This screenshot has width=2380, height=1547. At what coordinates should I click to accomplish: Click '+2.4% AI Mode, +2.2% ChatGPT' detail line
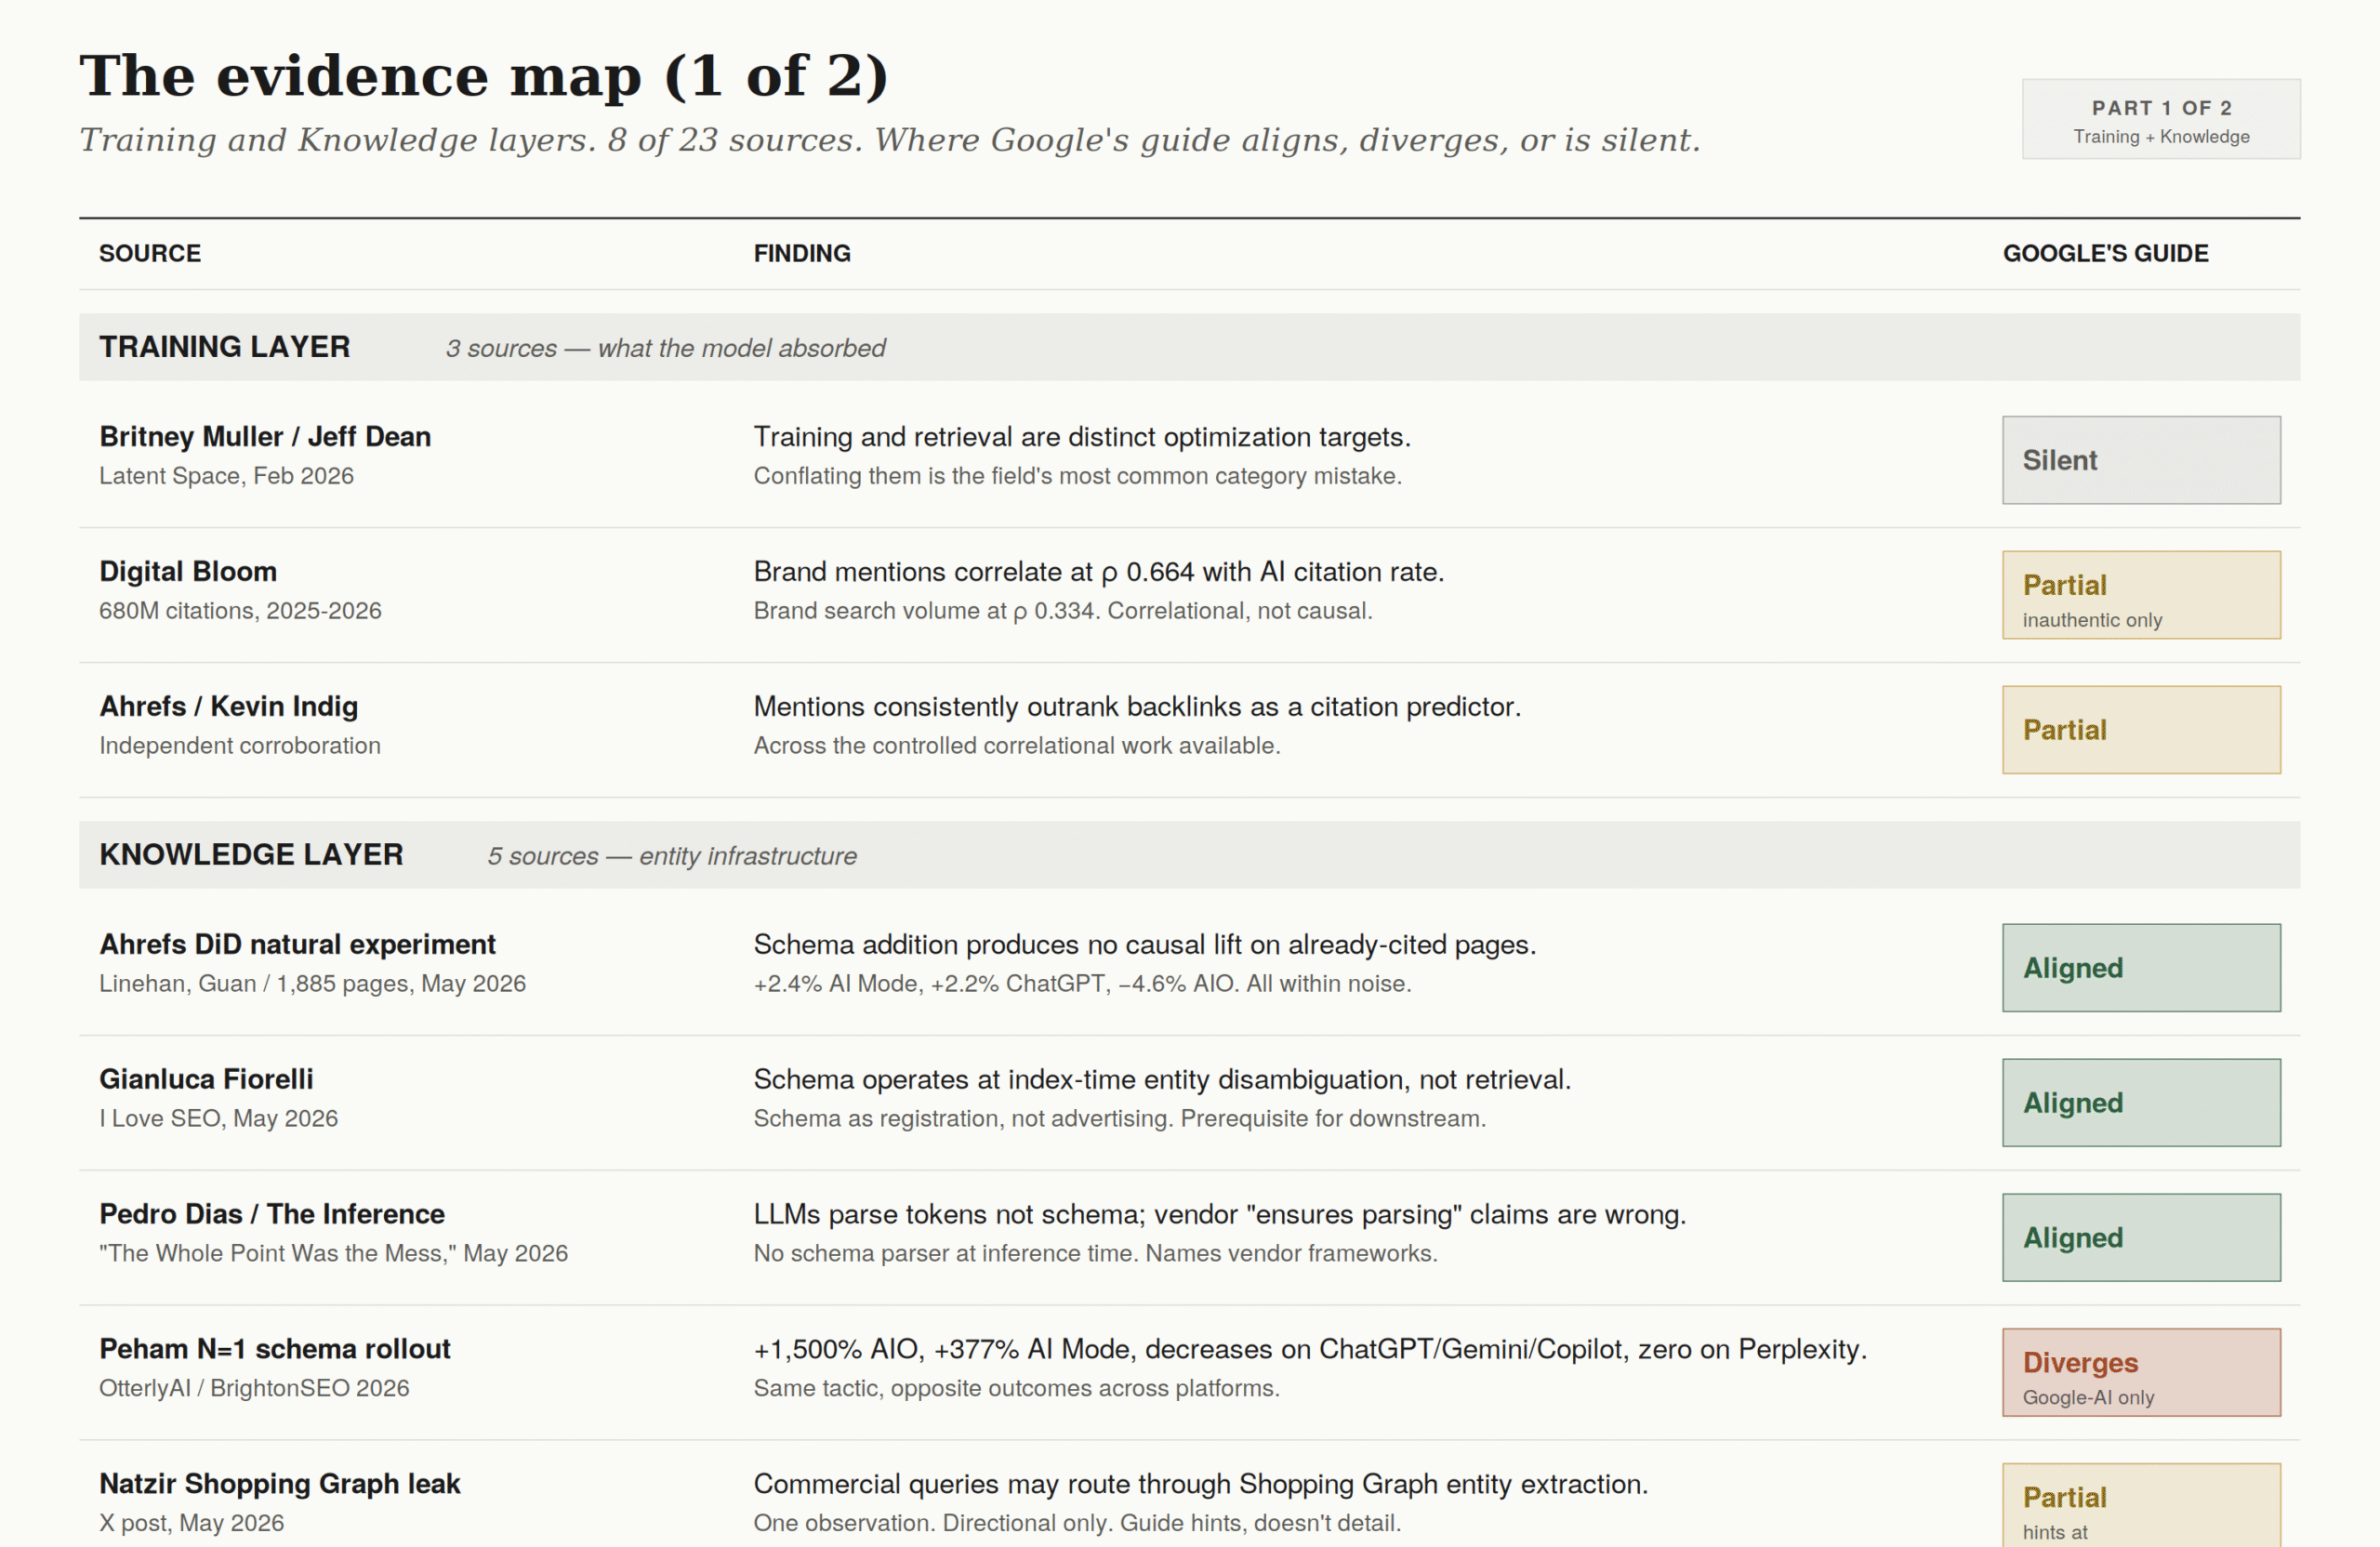(1082, 984)
